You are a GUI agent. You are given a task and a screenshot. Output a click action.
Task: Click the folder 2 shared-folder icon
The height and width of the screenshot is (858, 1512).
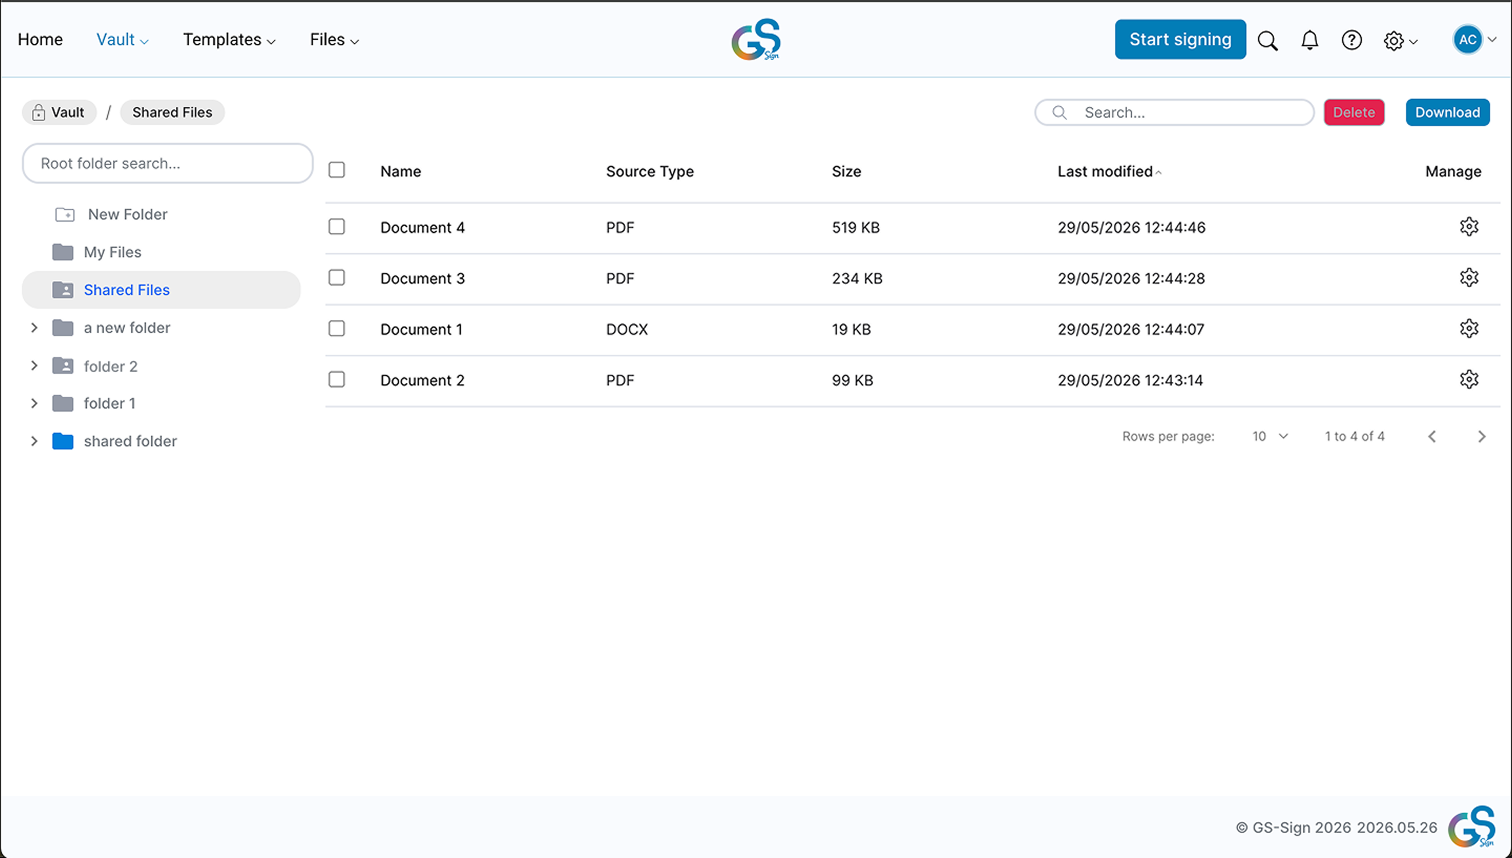click(x=63, y=366)
